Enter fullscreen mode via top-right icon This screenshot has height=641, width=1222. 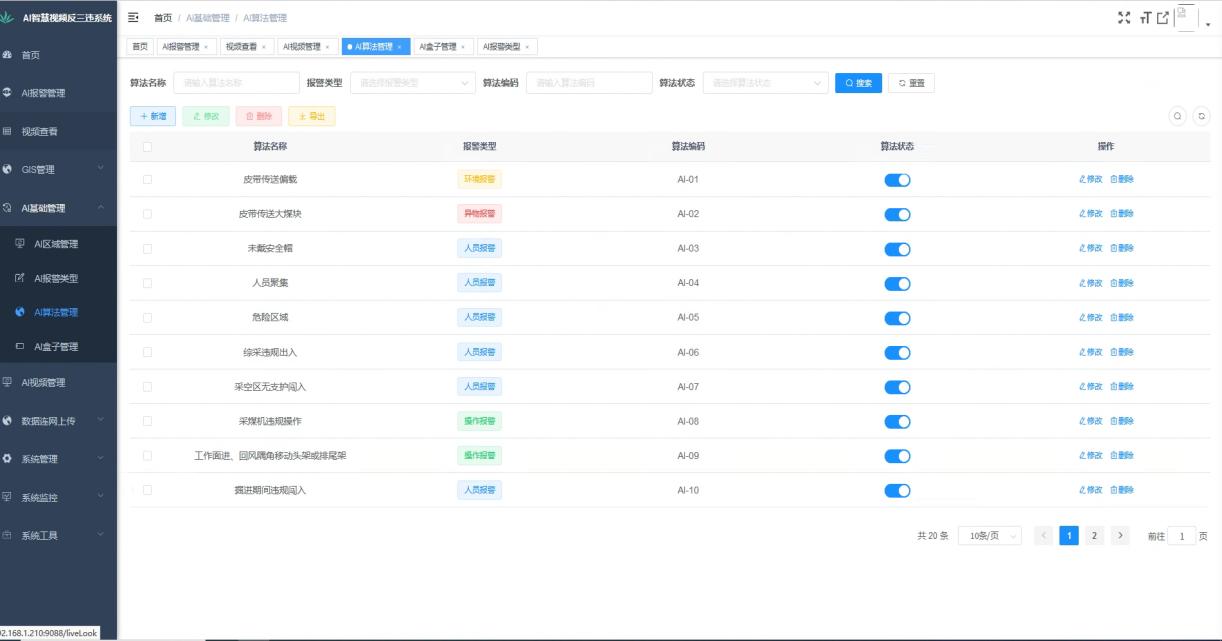(x=1123, y=18)
